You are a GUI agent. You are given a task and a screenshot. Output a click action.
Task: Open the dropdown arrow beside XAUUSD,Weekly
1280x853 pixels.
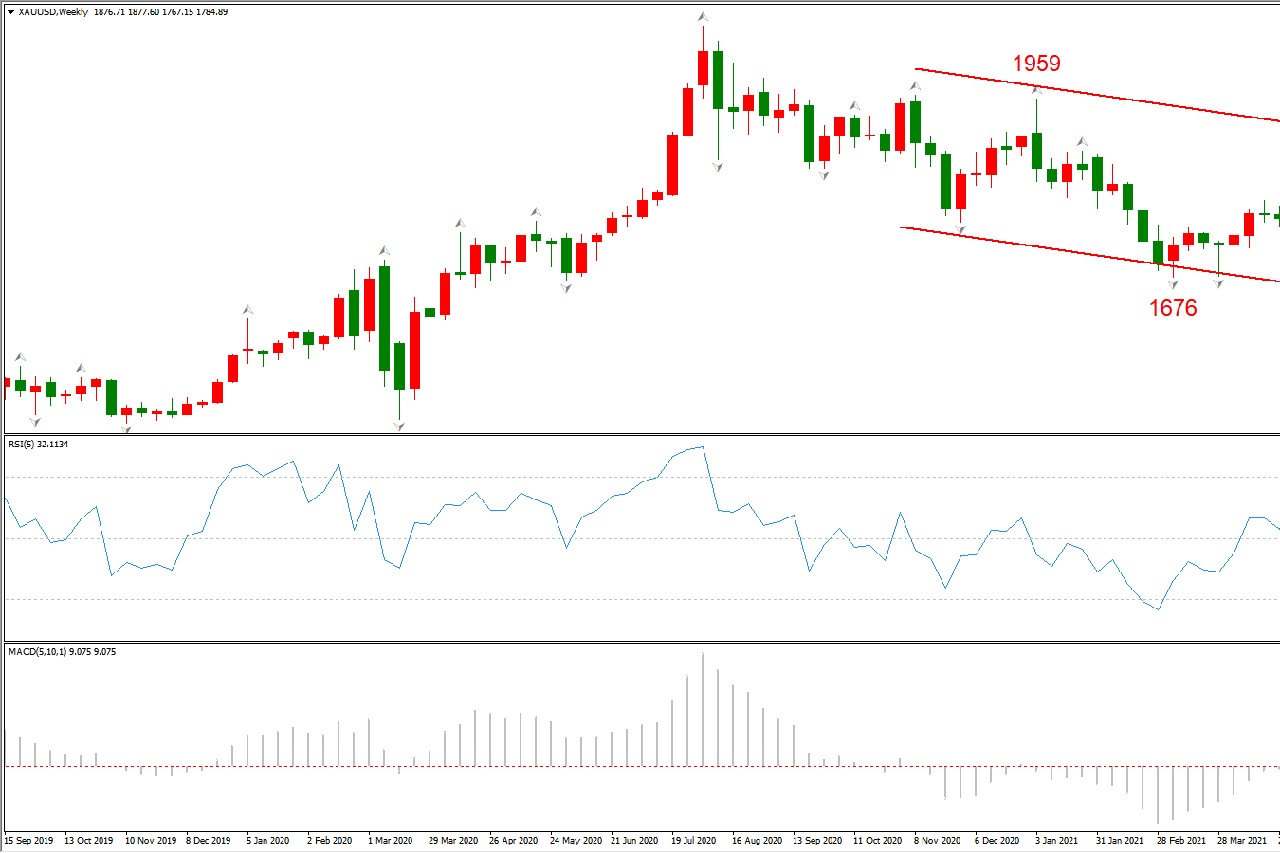[x=10, y=12]
